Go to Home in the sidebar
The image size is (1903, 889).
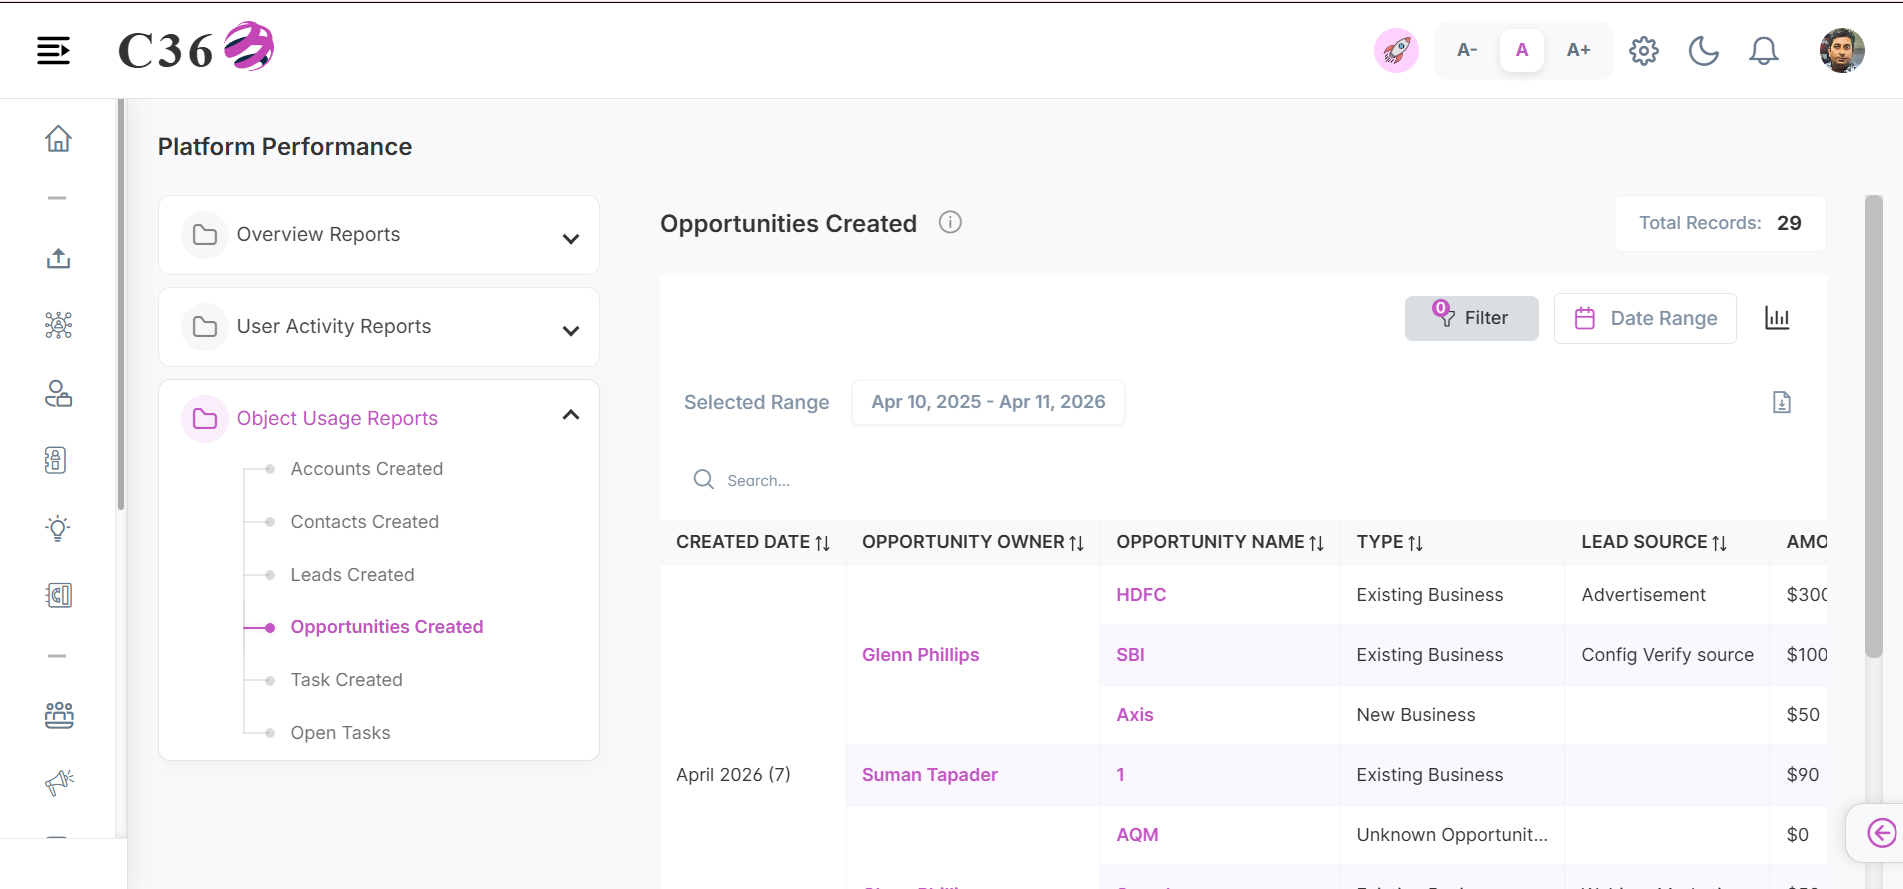click(58, 138)
